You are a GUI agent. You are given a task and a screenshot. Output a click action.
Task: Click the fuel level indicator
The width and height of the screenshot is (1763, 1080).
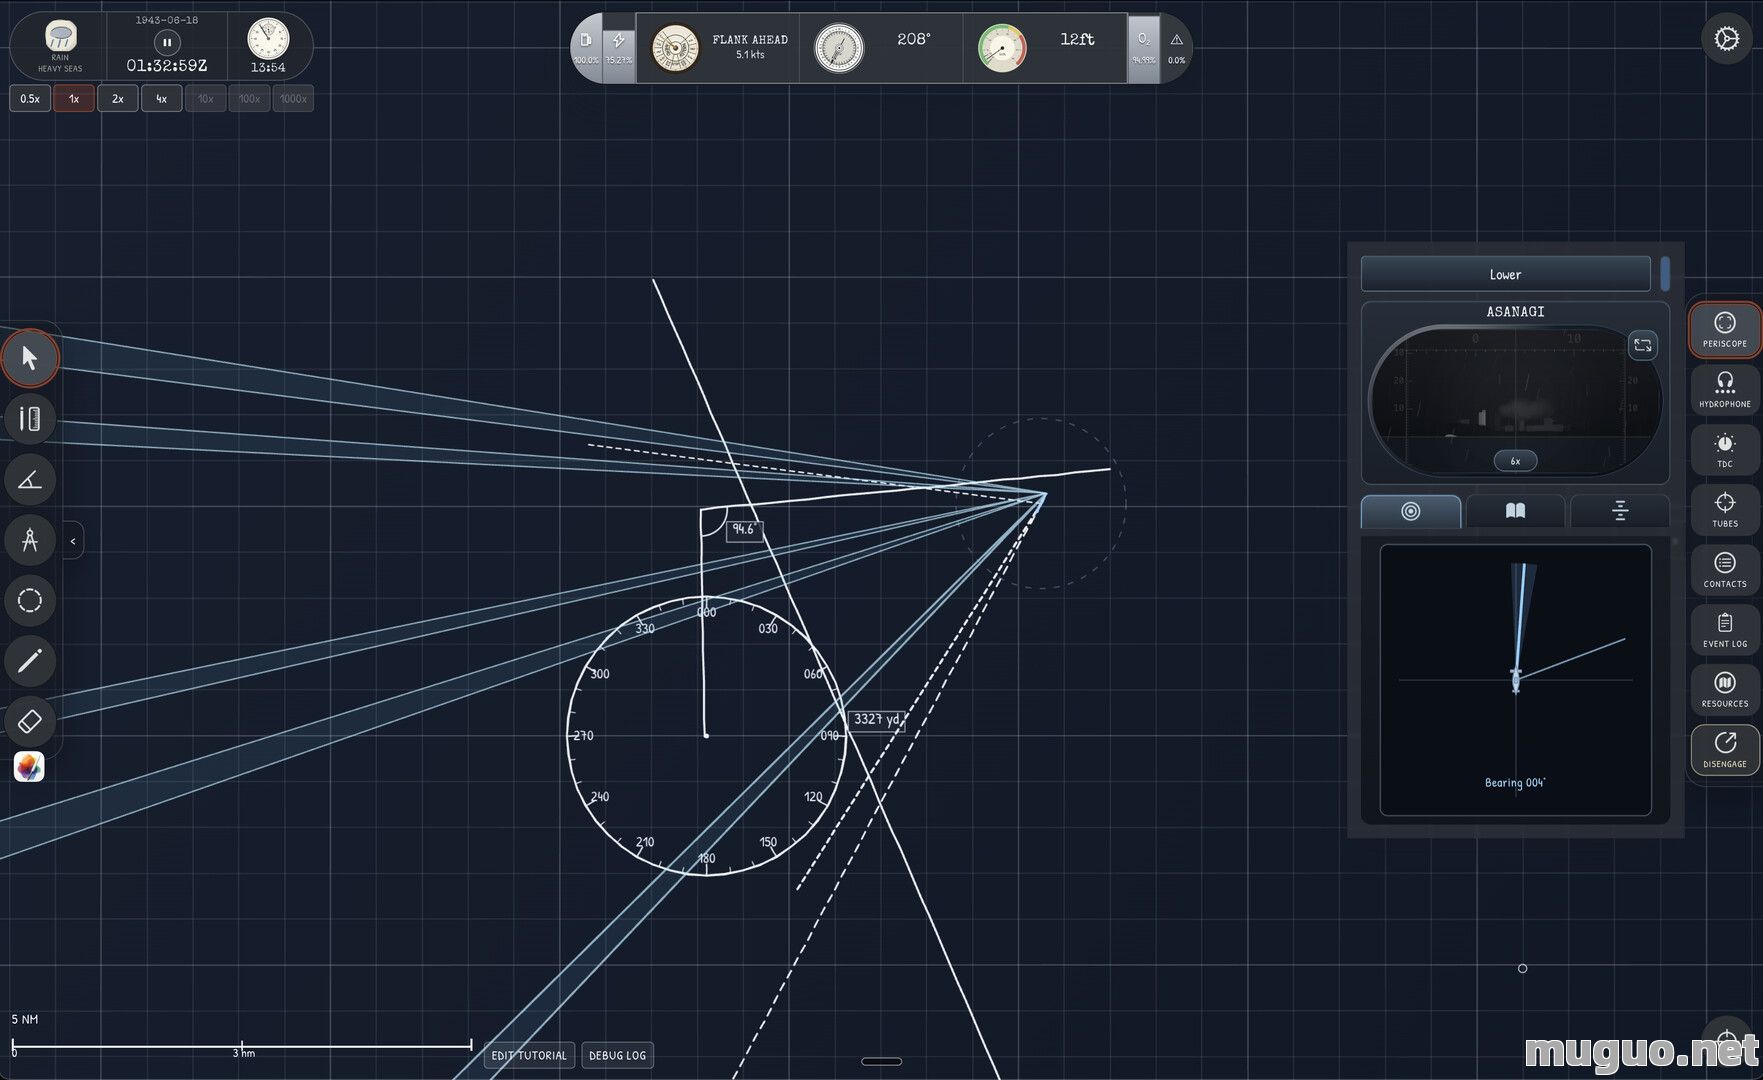pyautogui.click(x=586, y=47)
